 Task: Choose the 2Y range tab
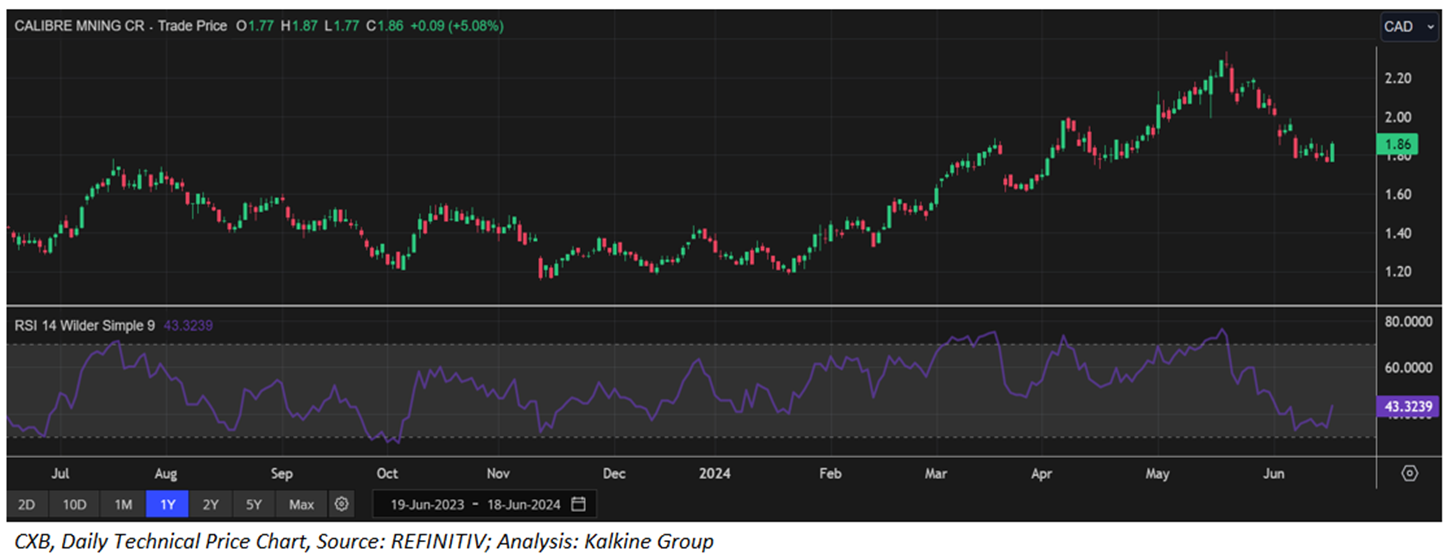212,503
